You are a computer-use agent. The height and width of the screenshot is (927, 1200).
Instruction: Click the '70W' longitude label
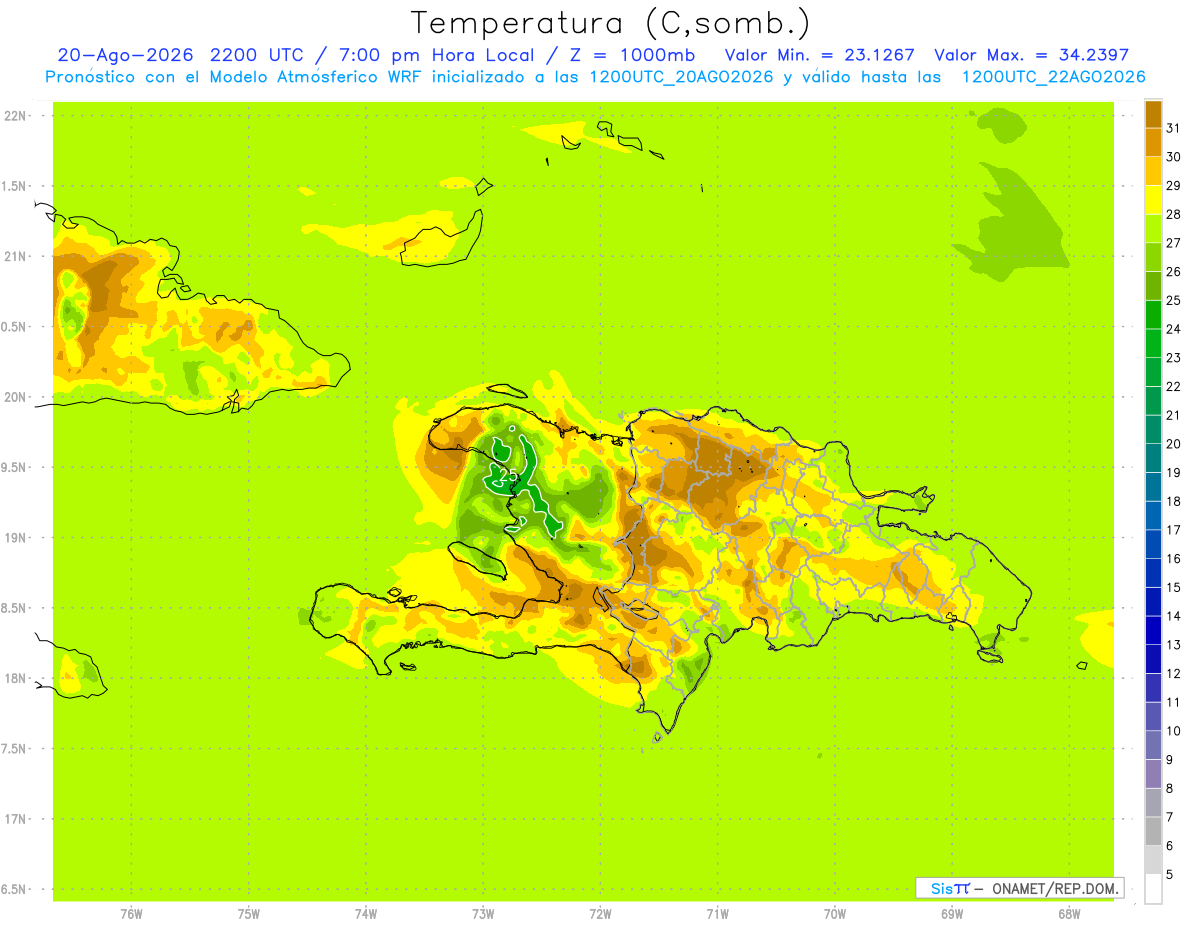pos(835,913)
